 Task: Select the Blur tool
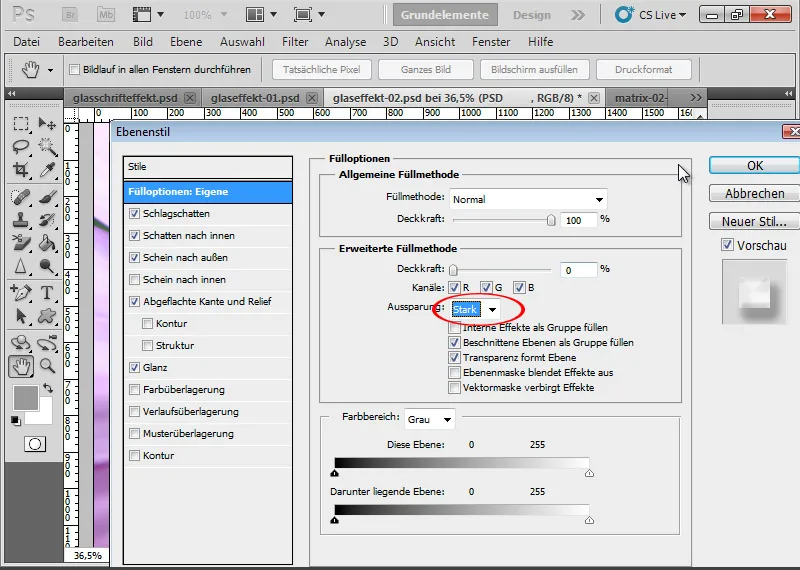(20, 266)
